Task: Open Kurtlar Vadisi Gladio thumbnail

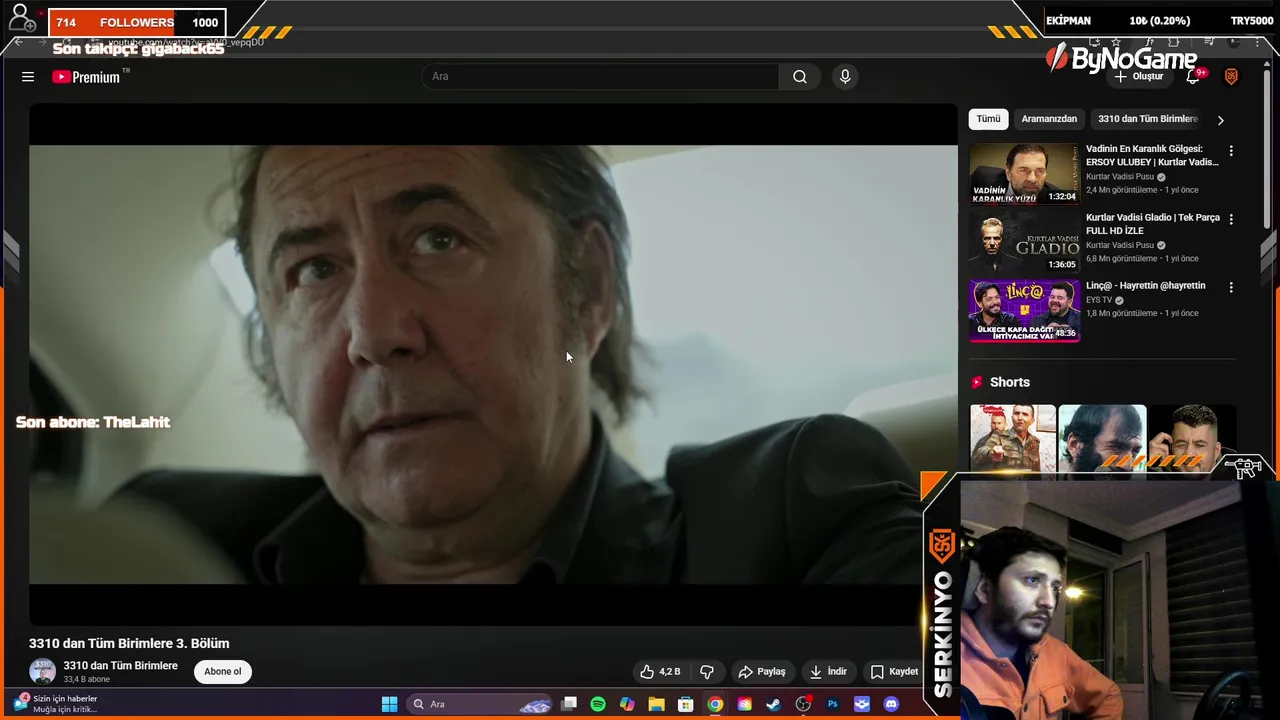Action: pyautogui.click(x=1024, y=242)
